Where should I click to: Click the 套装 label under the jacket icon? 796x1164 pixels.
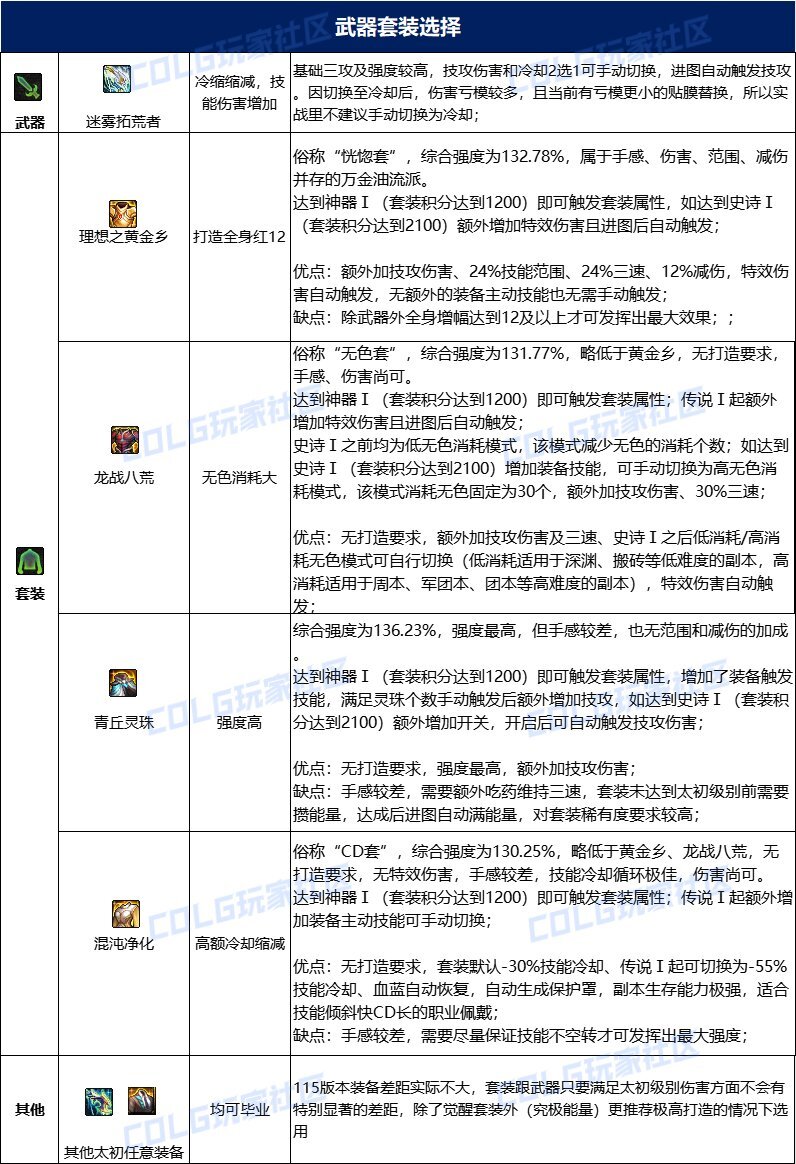click(30, 594)
